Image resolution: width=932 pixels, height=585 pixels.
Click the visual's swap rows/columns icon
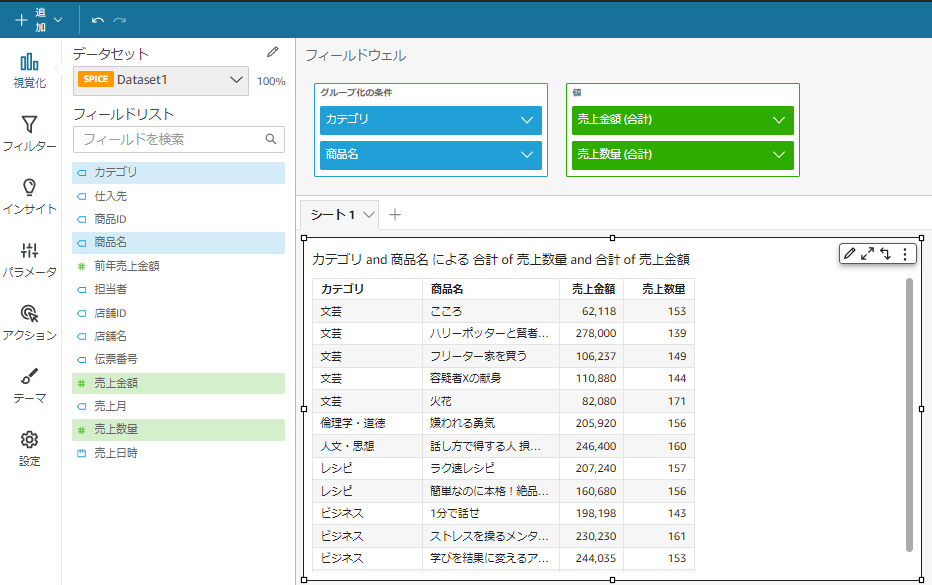tap(886, 254)
